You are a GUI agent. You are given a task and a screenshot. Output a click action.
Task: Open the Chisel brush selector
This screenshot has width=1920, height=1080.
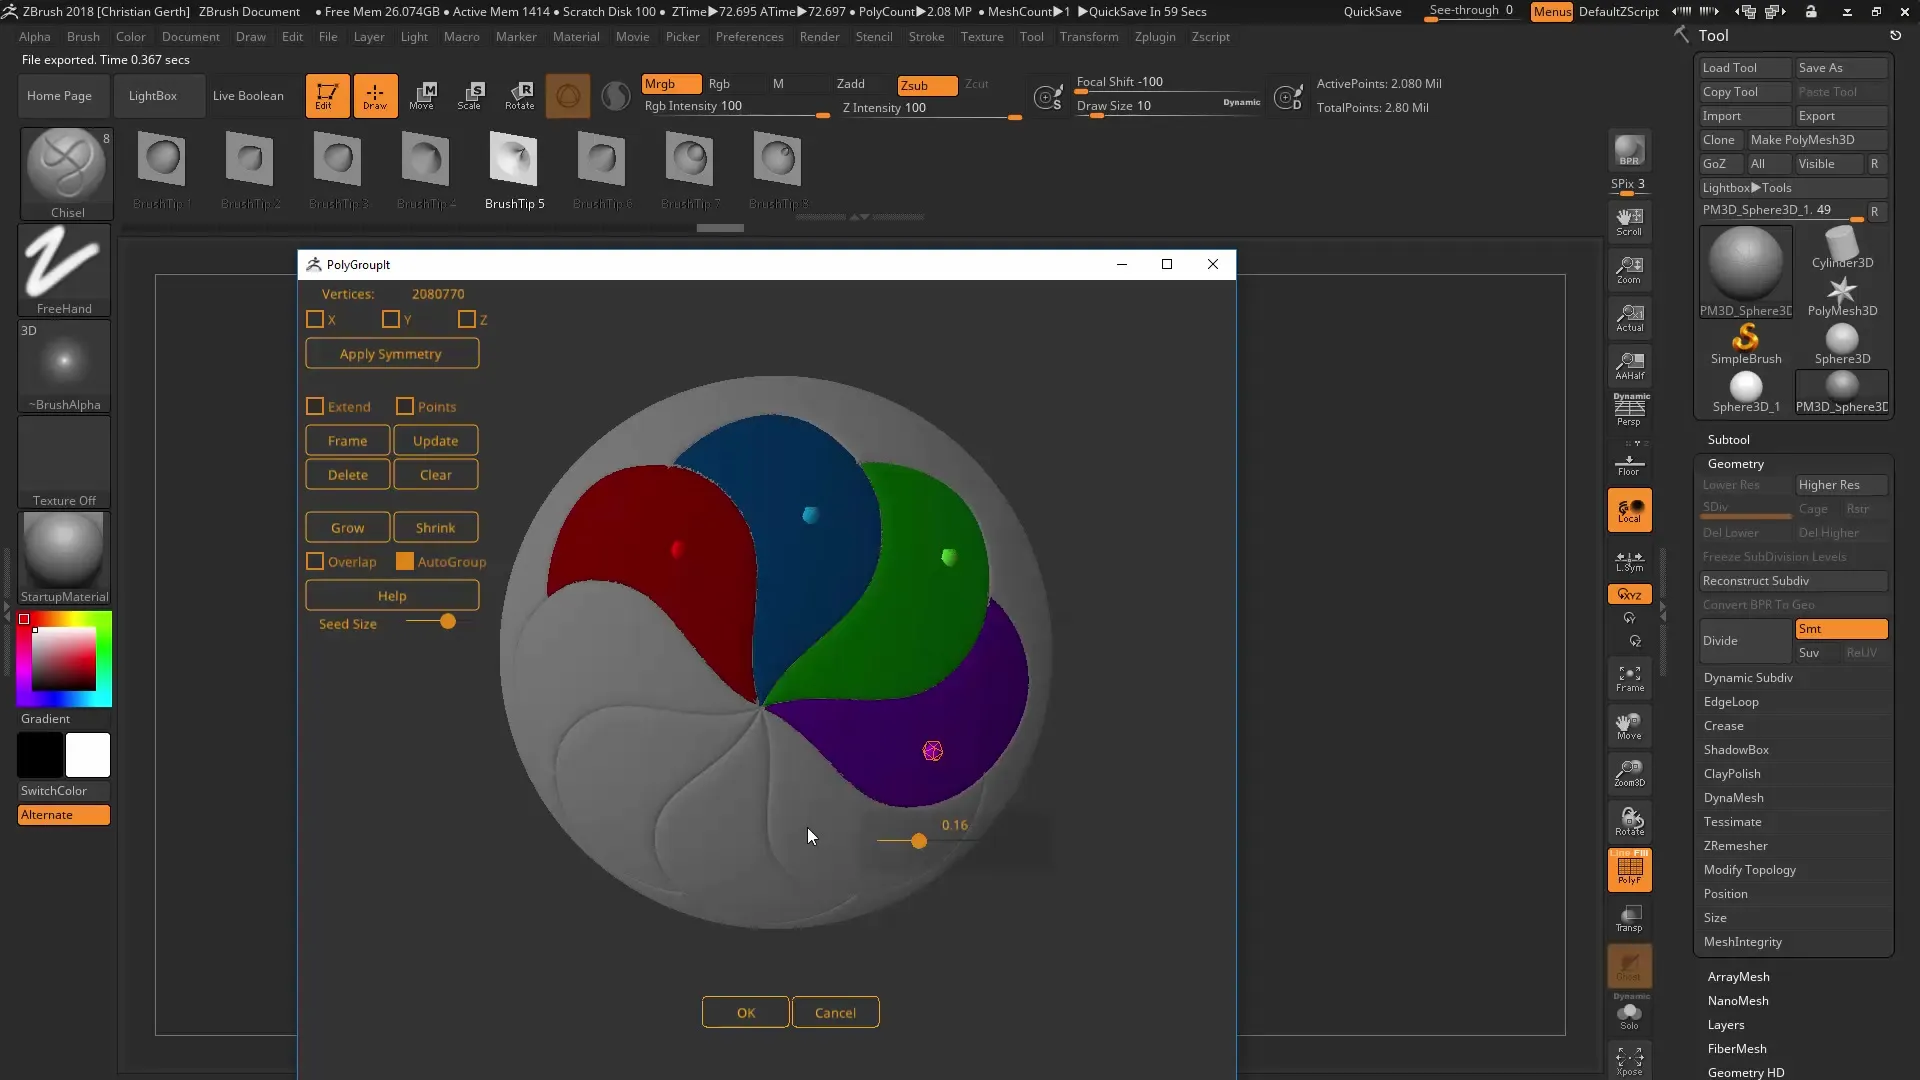[66, 173]
